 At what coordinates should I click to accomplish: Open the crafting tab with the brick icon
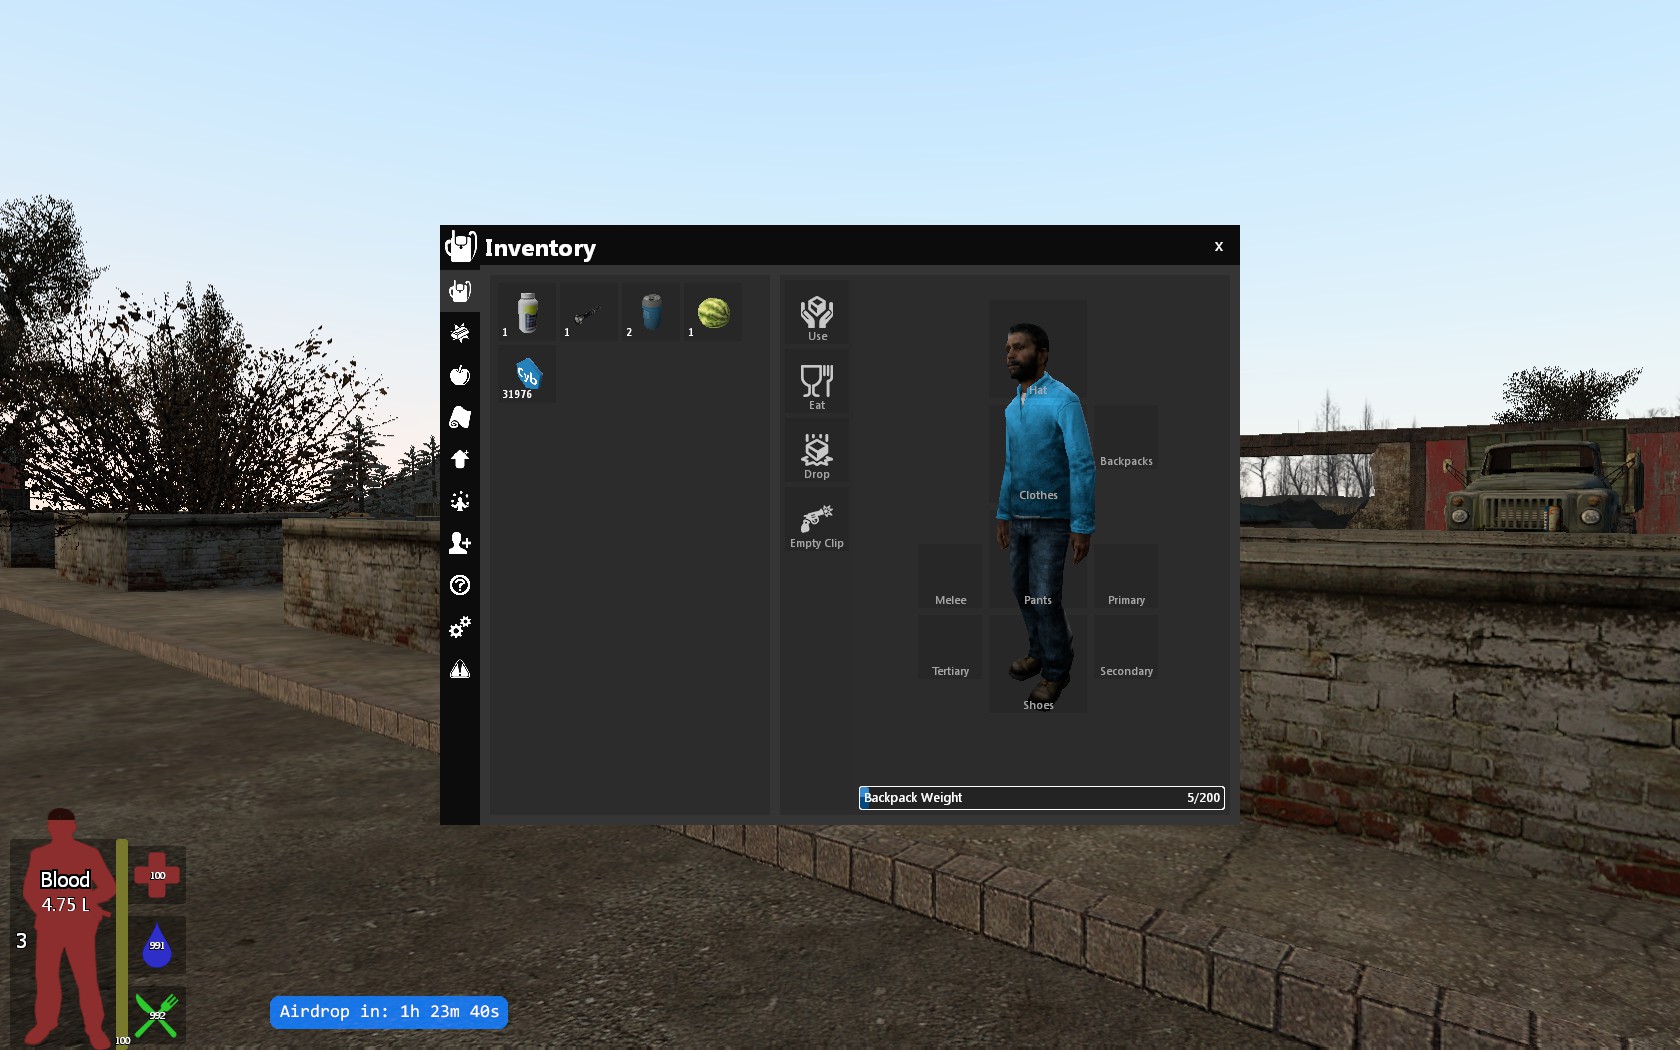460,333
